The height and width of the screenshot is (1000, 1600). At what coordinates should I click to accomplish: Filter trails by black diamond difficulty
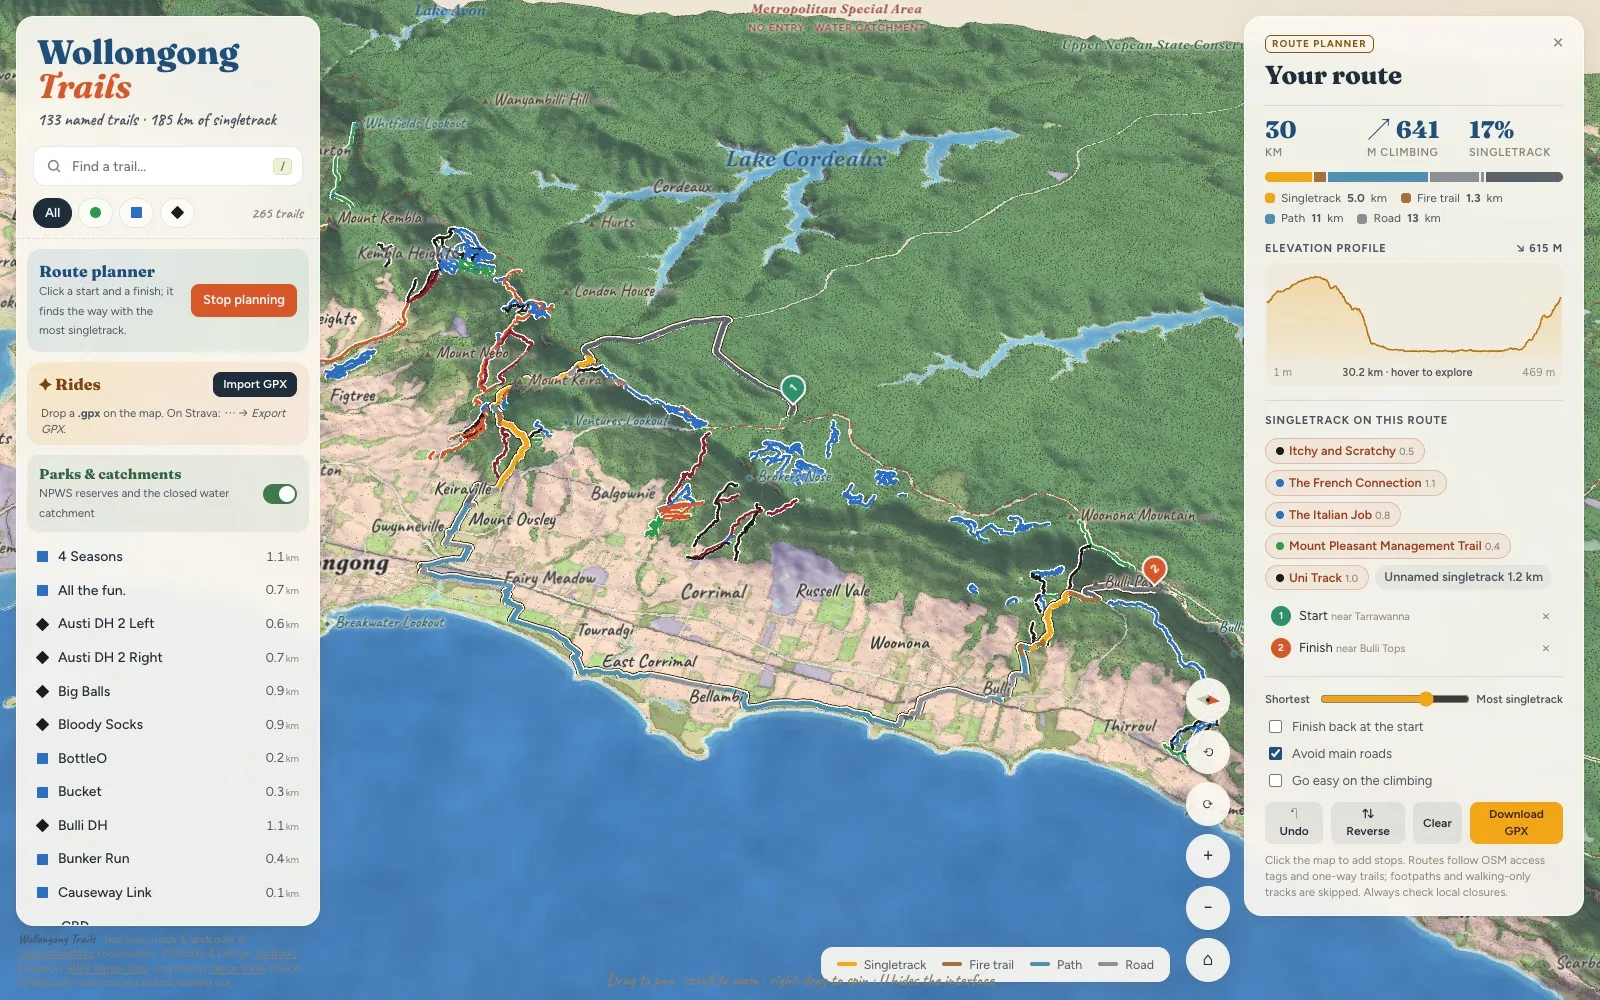click(177, 212)
